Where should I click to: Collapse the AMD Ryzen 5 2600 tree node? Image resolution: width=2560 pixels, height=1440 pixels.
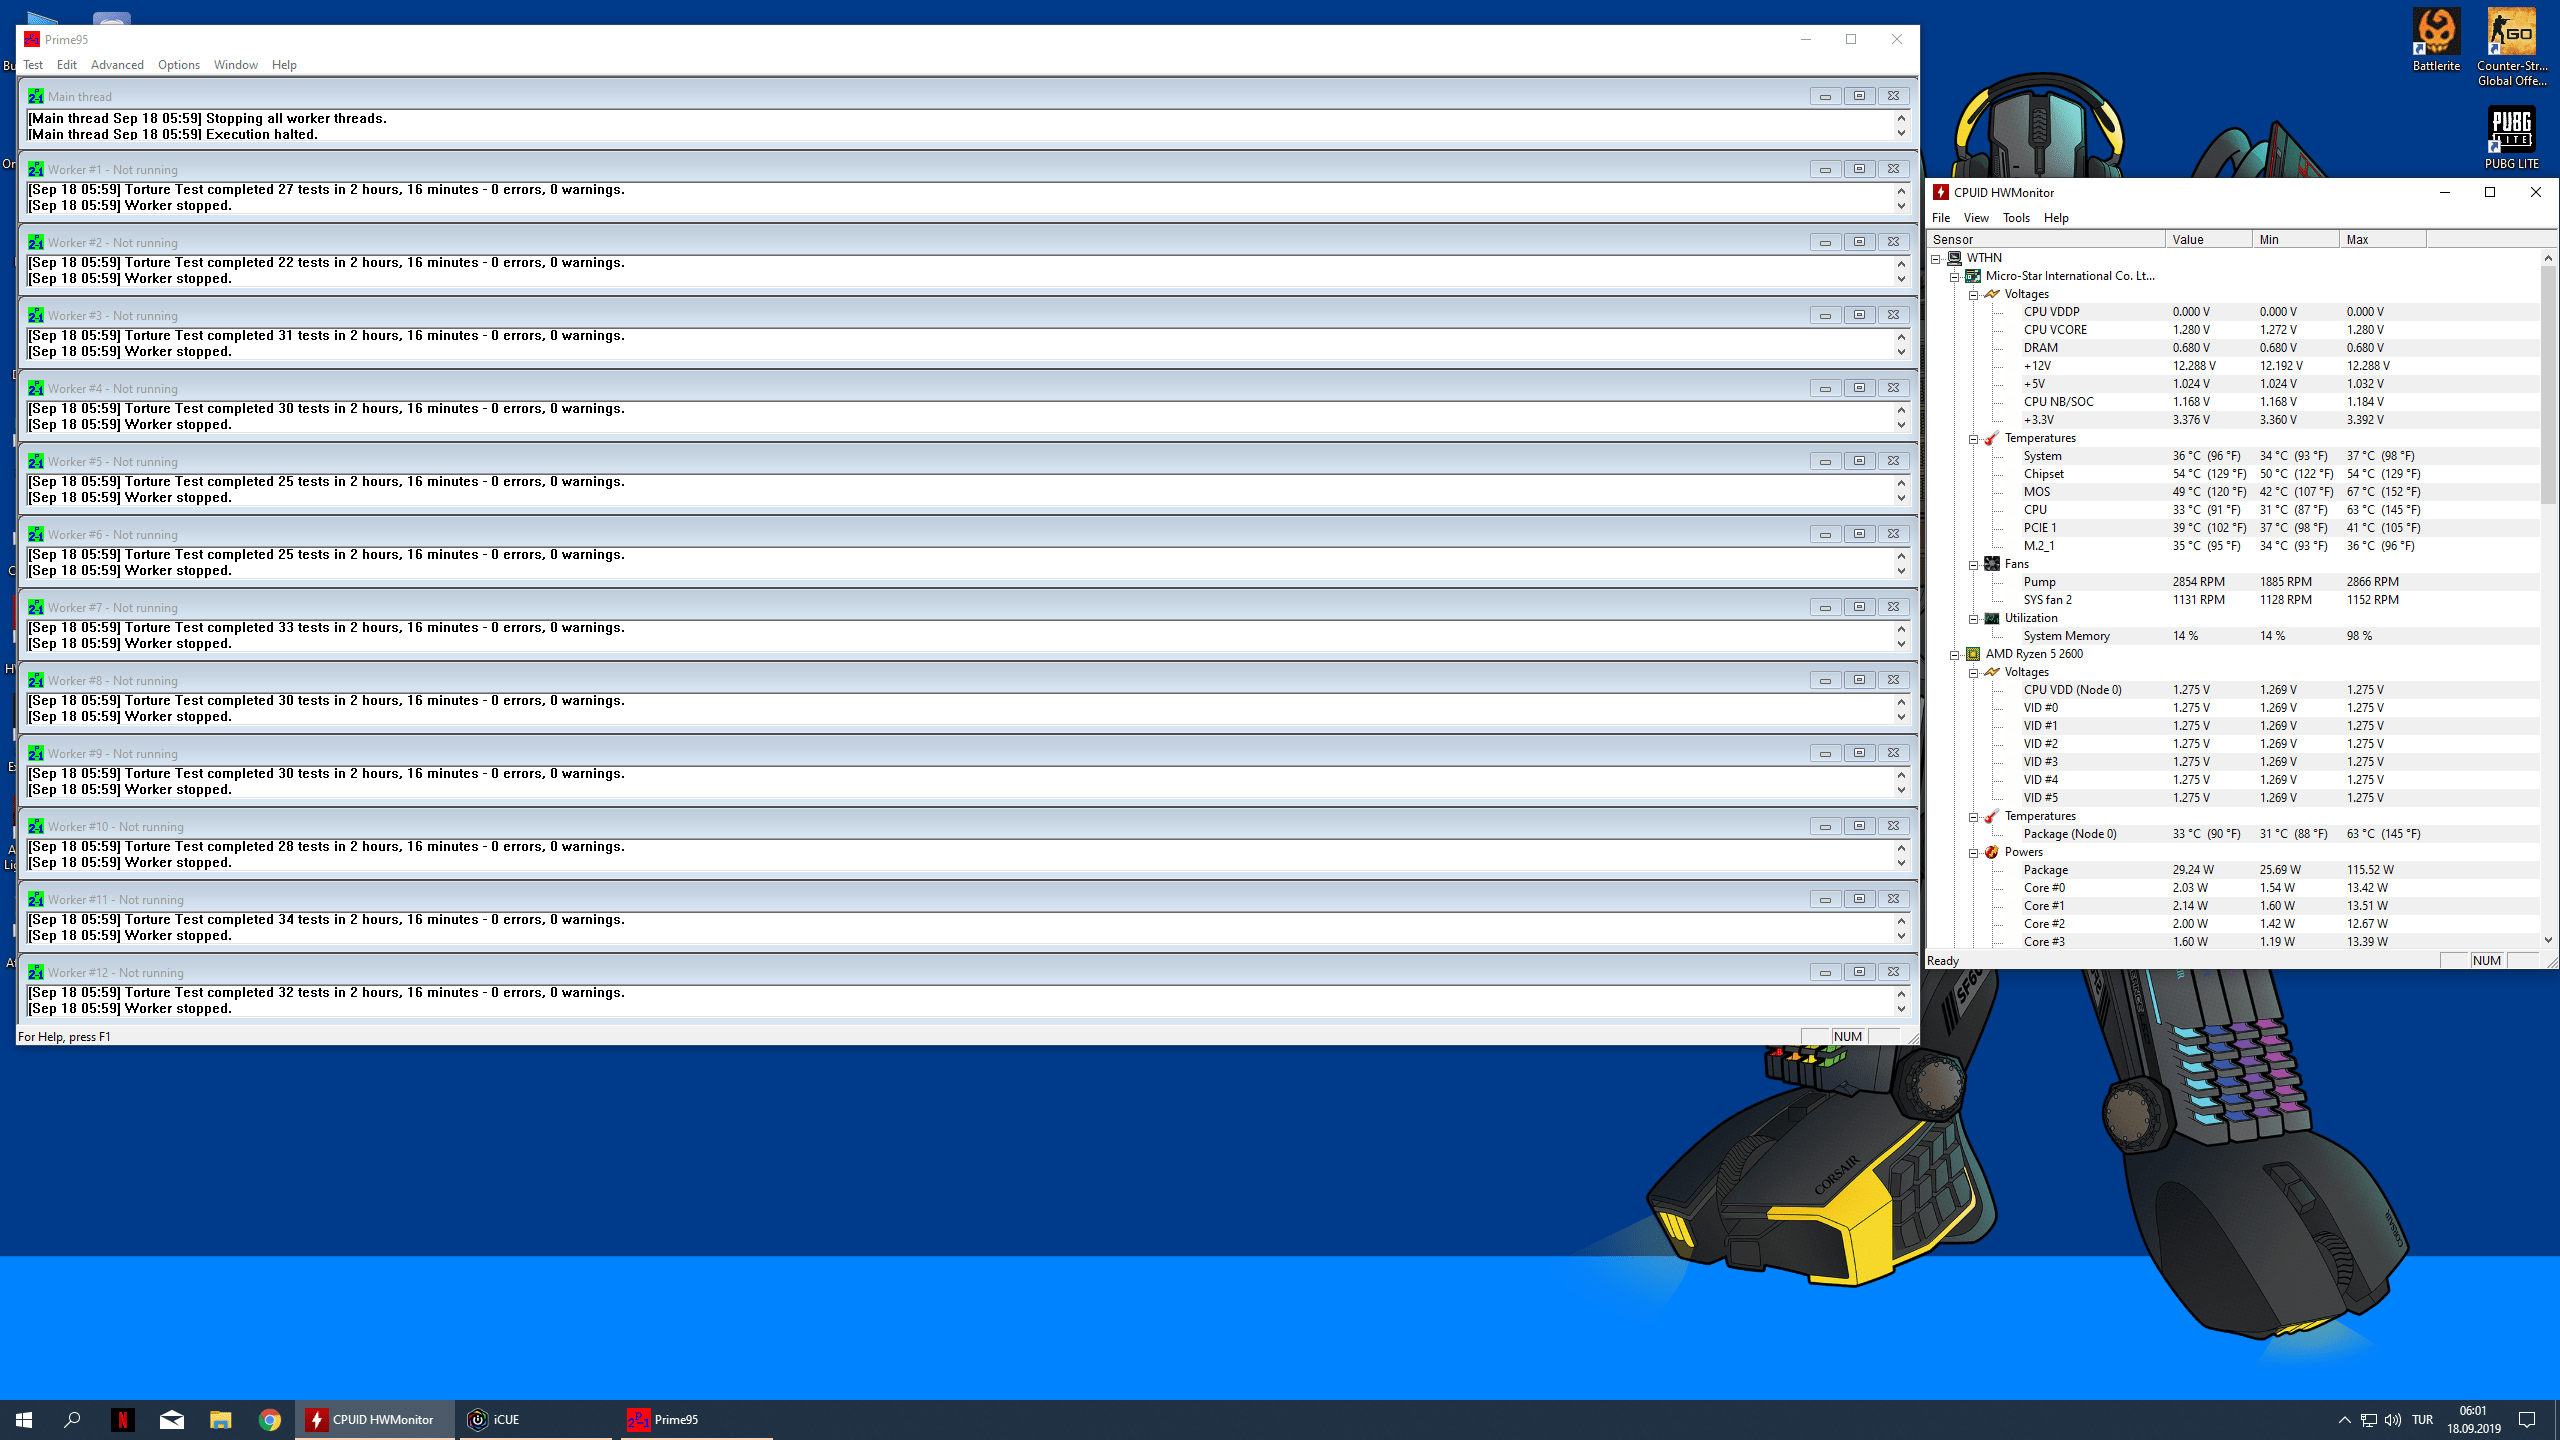pyautogui.click(x=1954, y=655)
